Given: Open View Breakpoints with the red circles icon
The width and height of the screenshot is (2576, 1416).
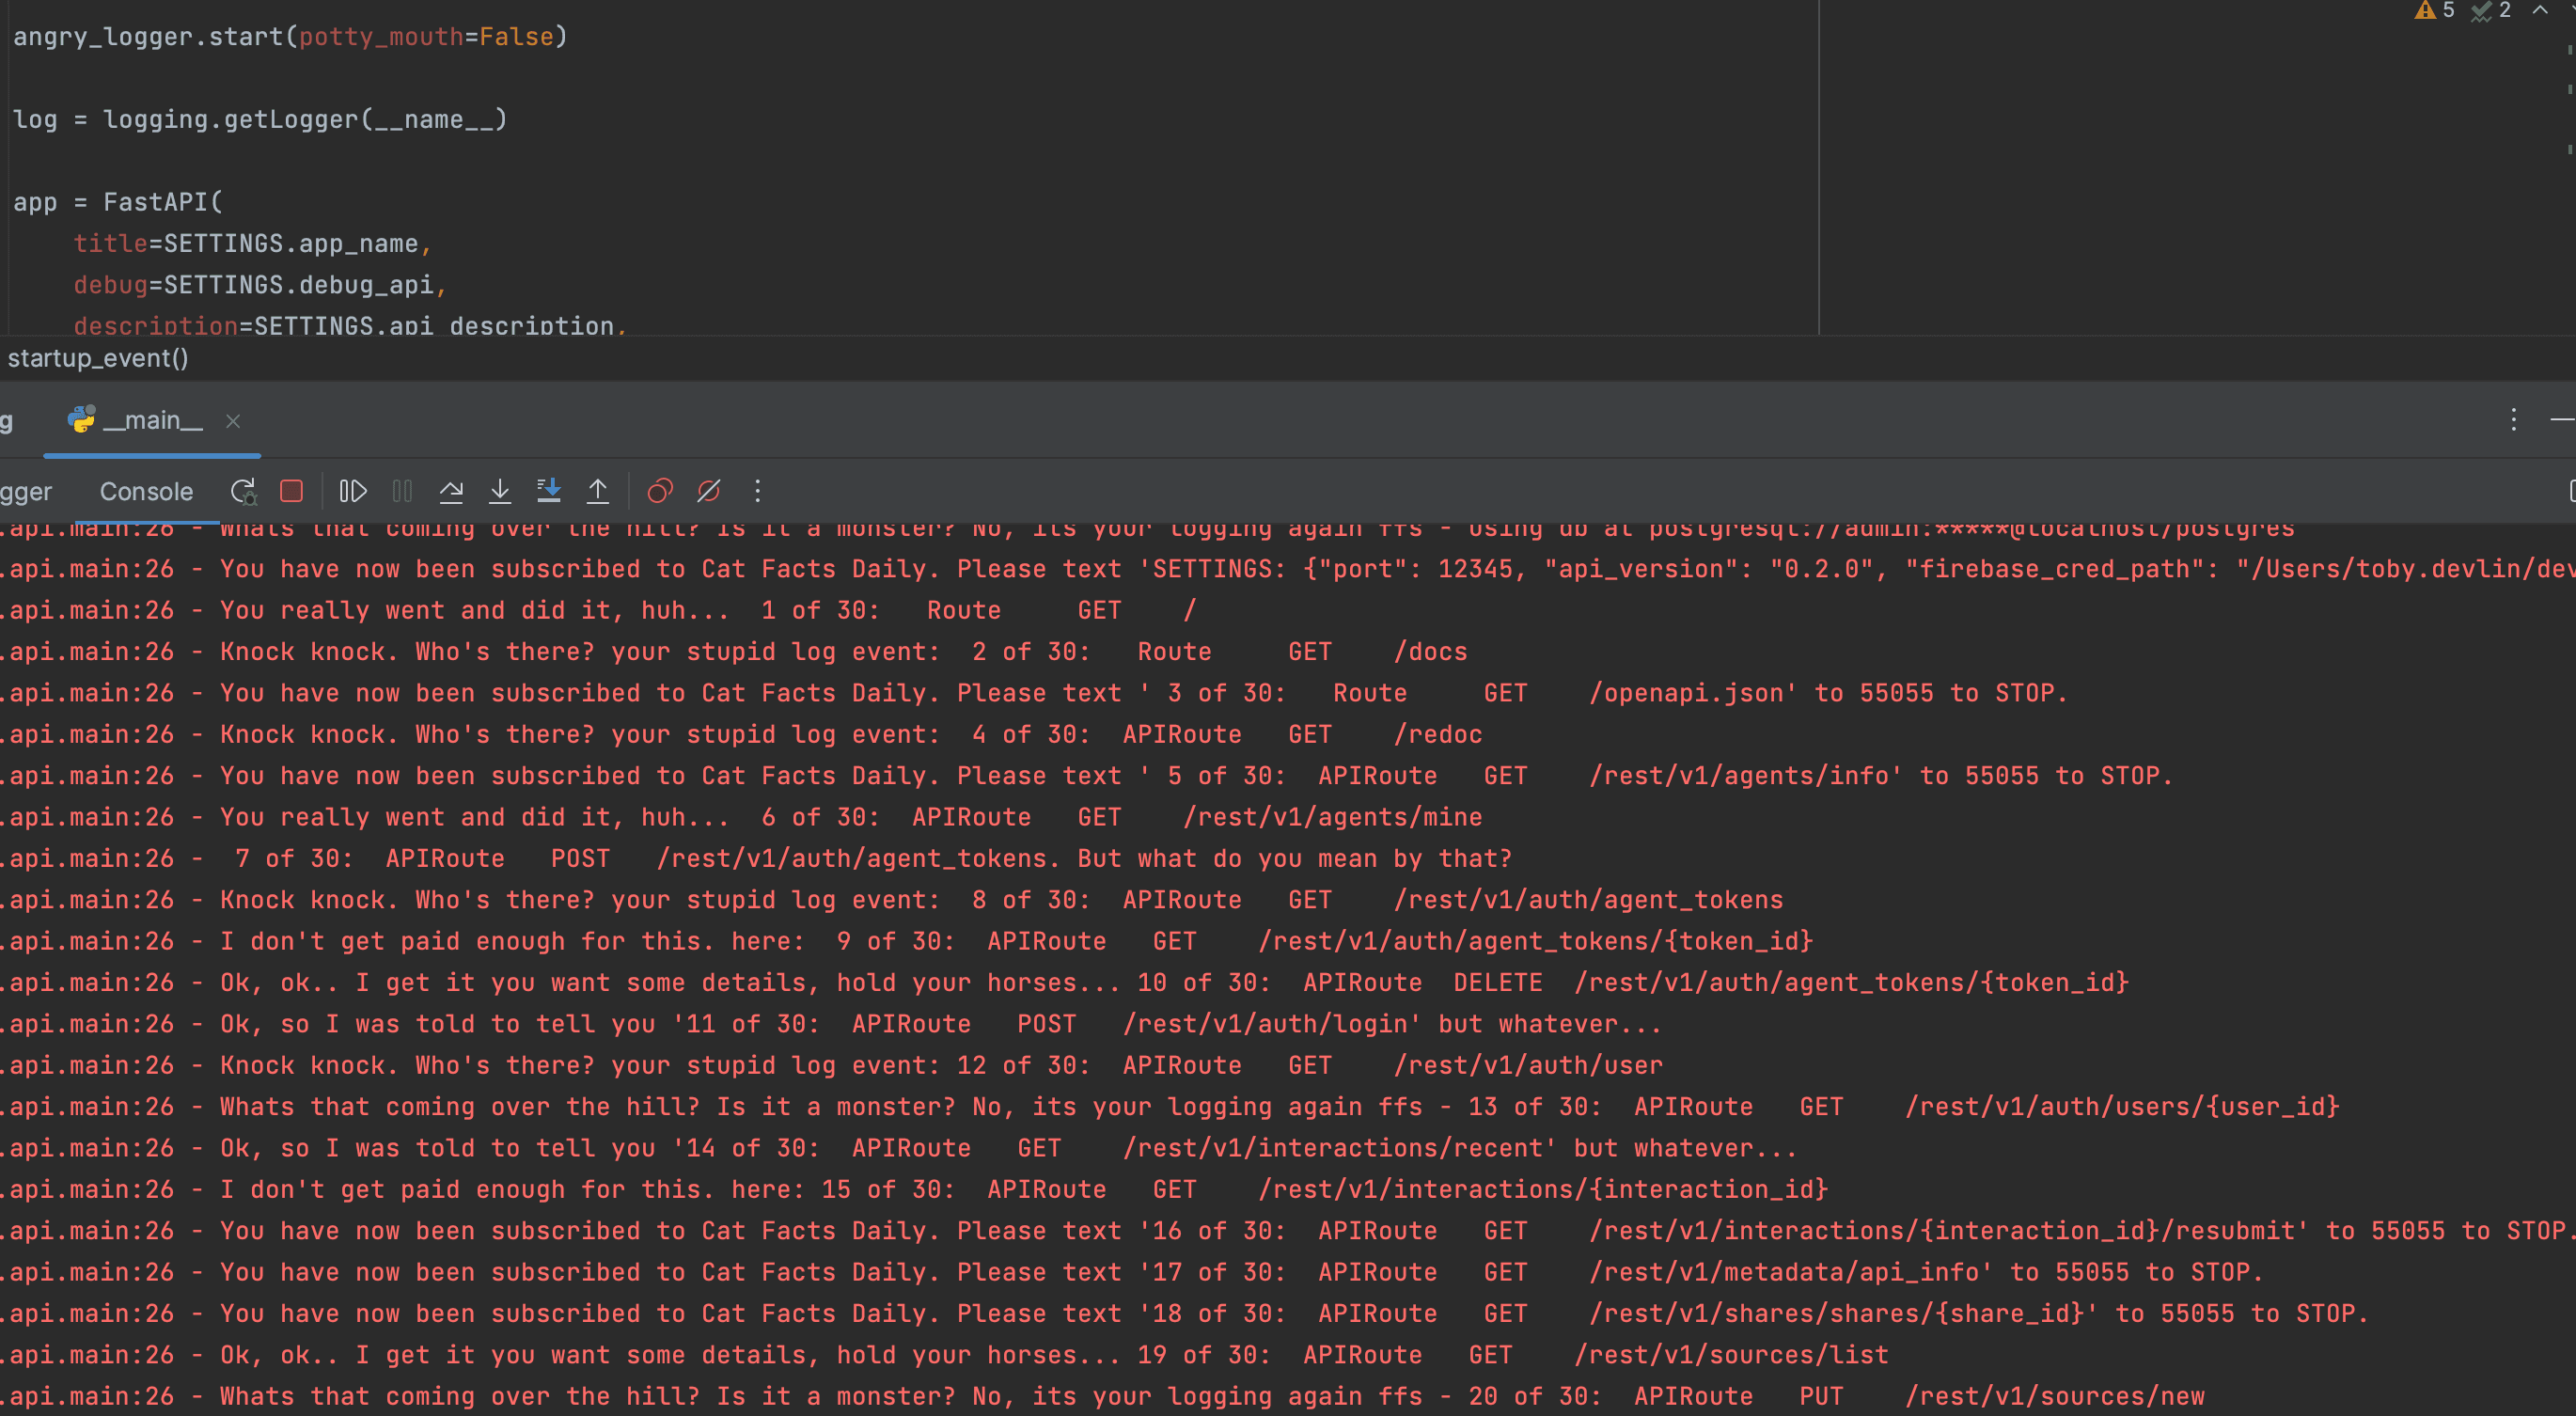Looking at the screenshot, I should pos(660,491).
